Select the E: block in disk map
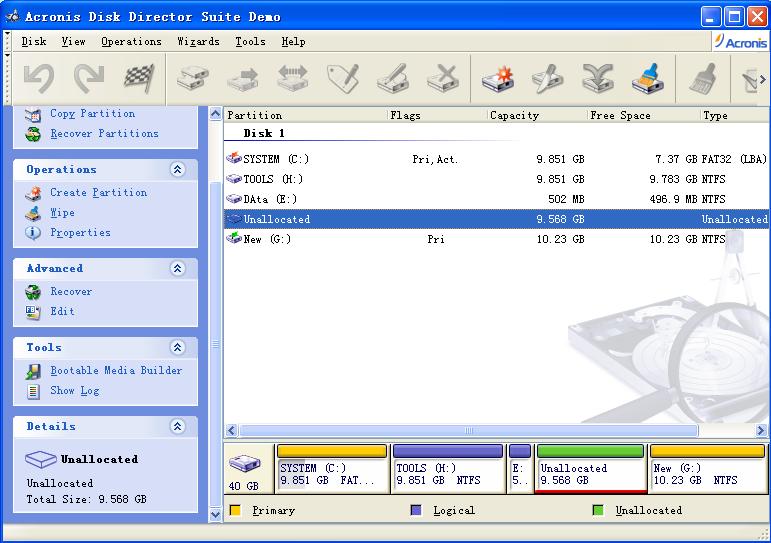 520,469
